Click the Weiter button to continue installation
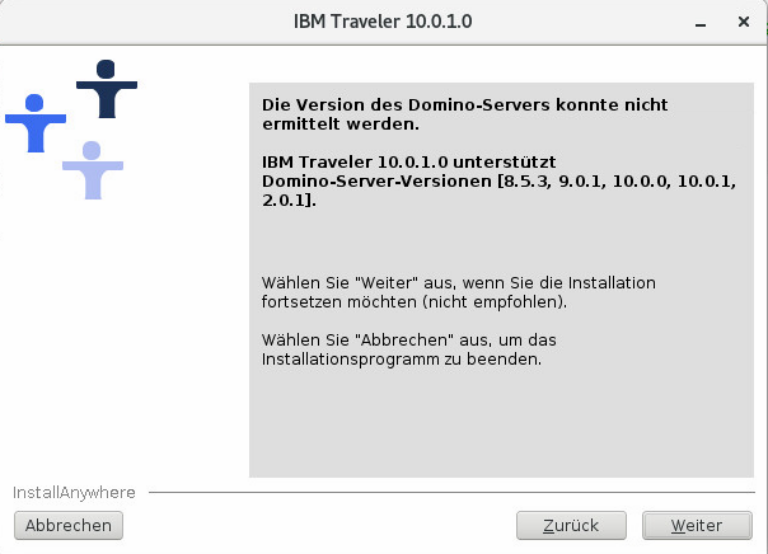 click(x=696, y=526)
